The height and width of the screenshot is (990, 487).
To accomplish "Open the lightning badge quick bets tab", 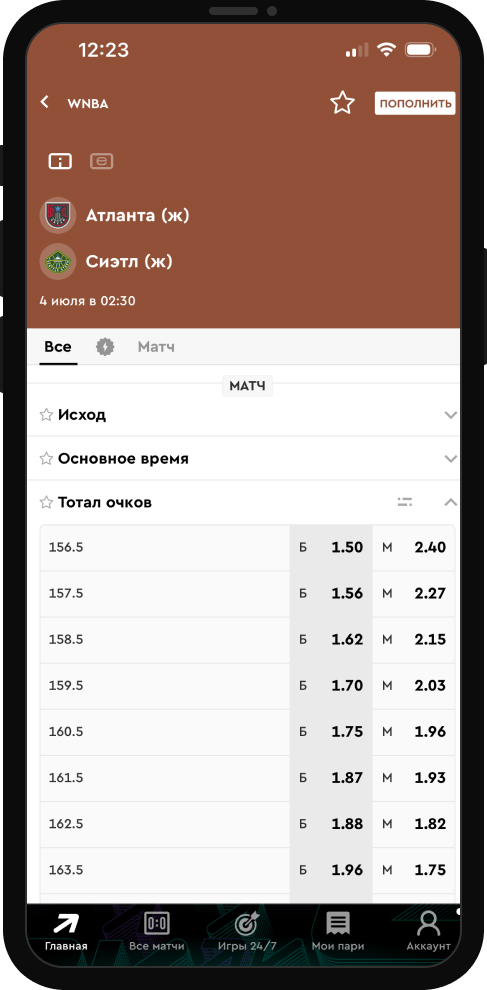I will point(105,347).
